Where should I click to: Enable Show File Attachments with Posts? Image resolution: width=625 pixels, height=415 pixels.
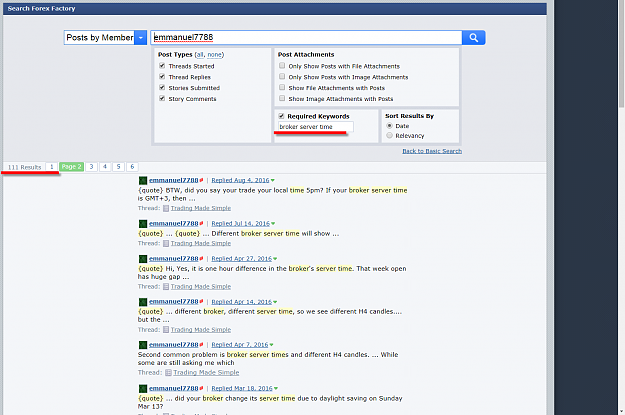(x=282, y=87)
